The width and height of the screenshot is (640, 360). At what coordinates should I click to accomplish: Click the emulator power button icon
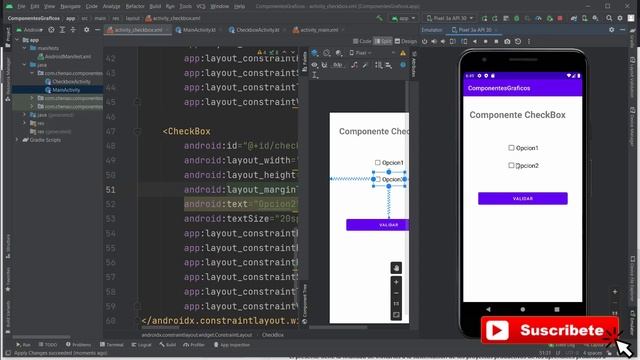tap(424, 41)
